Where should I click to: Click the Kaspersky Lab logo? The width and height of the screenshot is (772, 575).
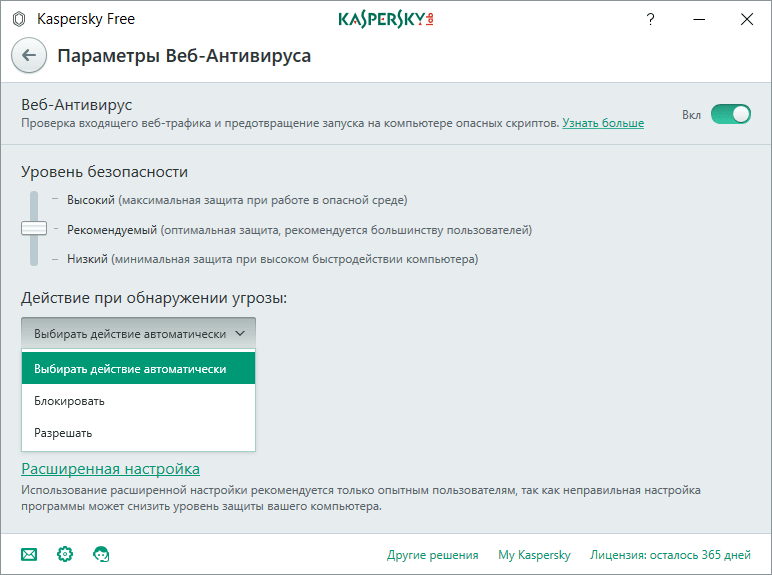(x=386, y=19)
